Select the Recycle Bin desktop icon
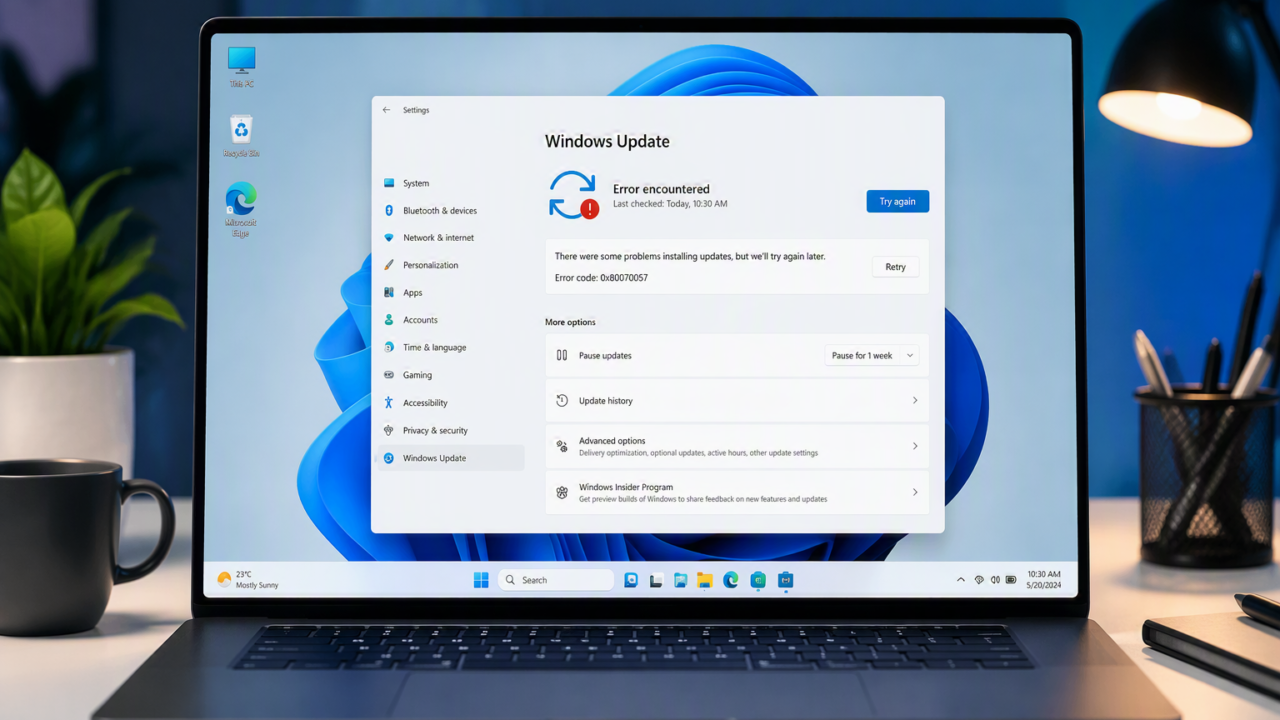Screen dimensions: 1280x720 click(241, 136)
